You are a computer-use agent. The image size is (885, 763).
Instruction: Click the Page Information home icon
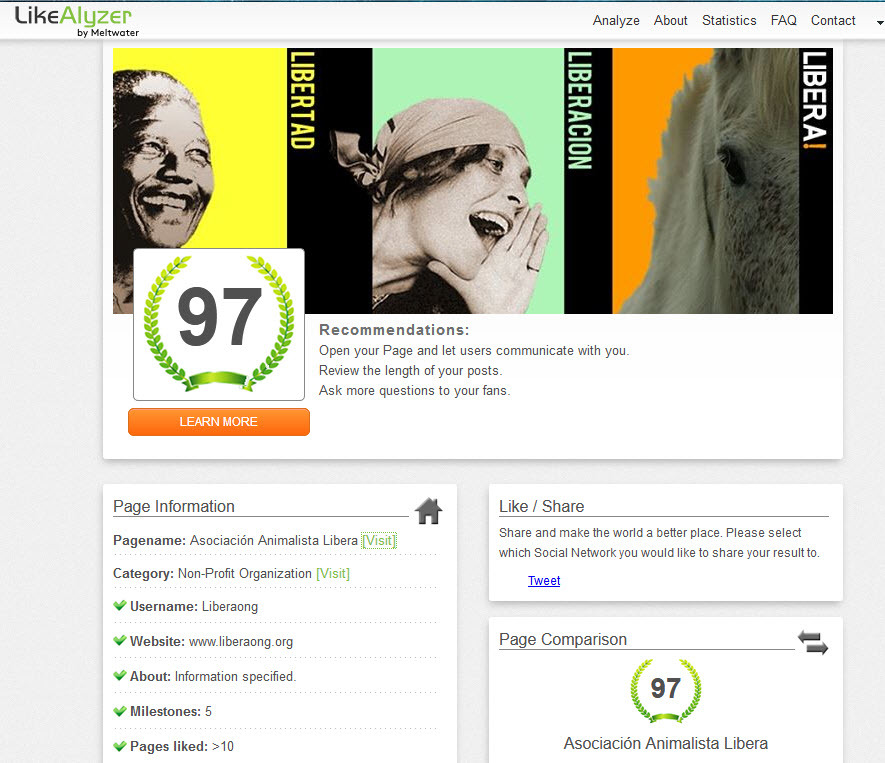click(x=428, y=511)
